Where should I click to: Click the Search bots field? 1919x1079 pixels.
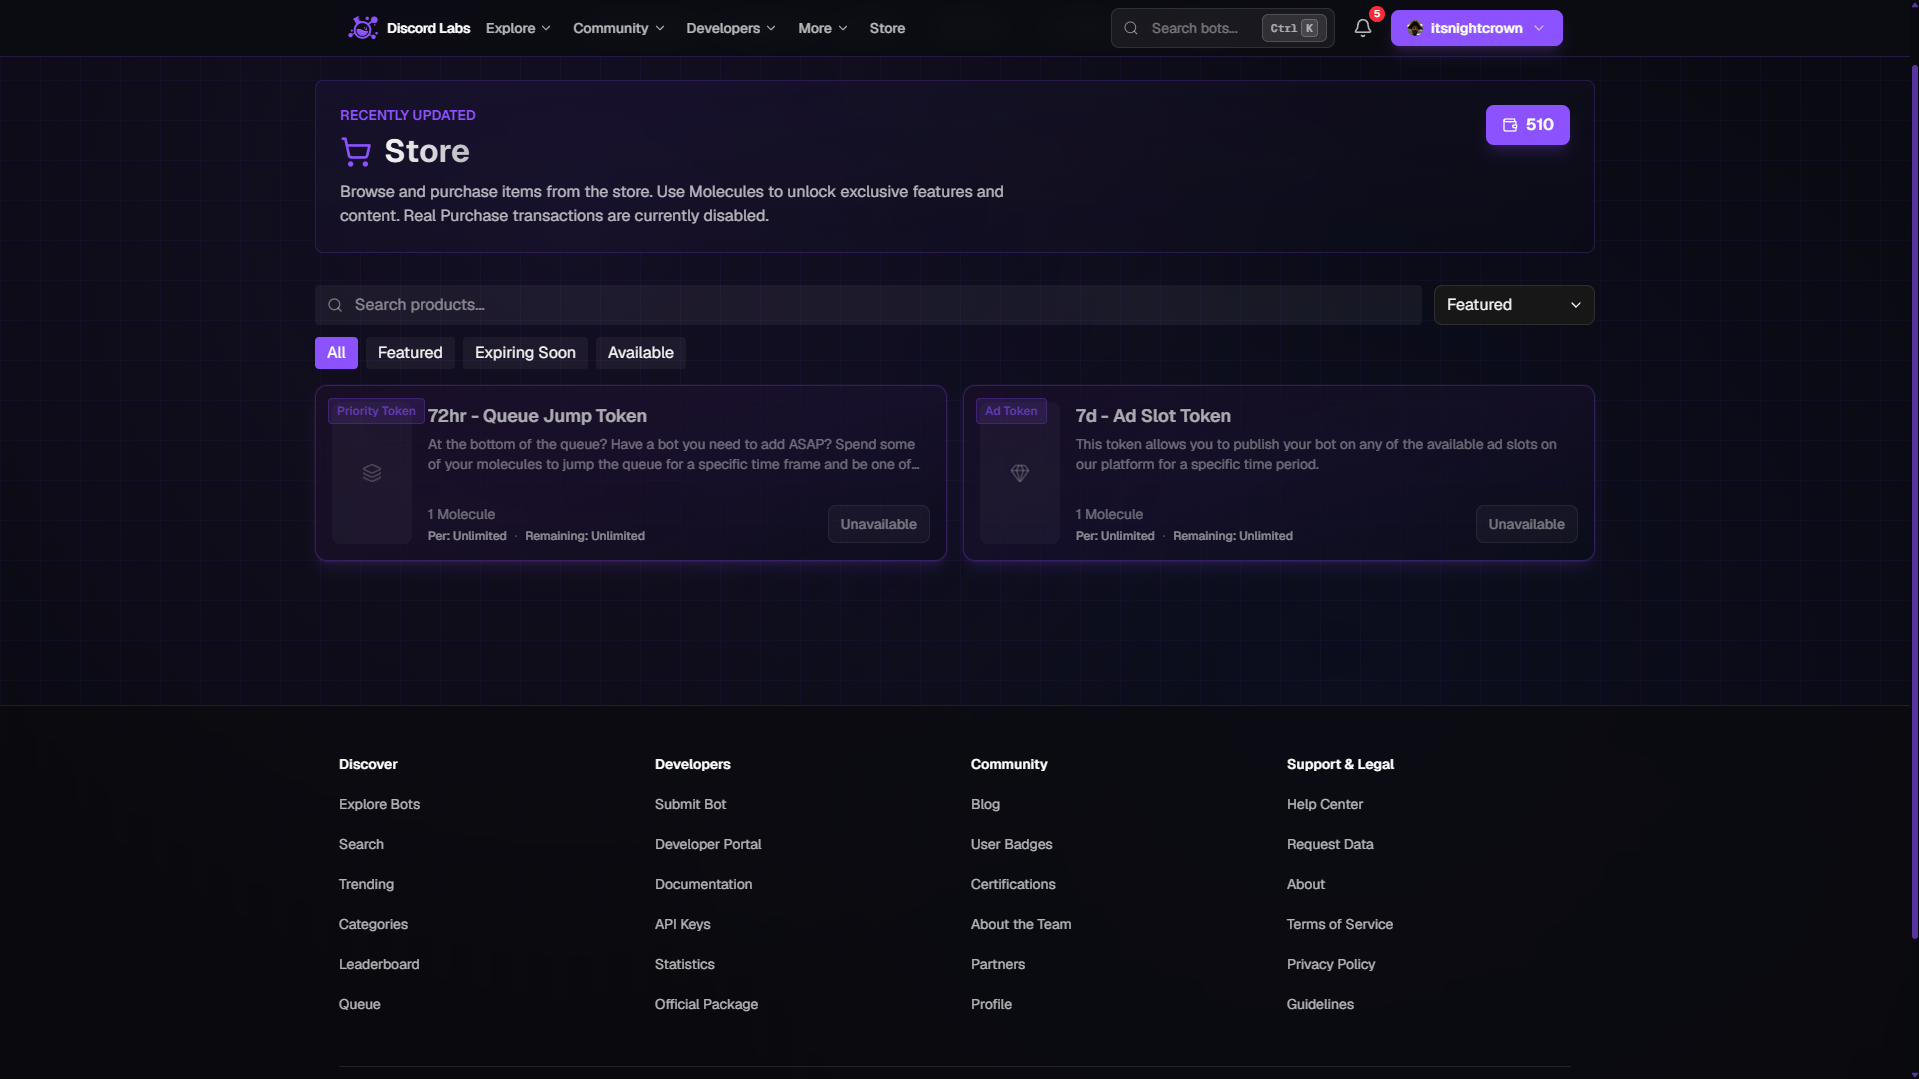[x=1222, y=28]
